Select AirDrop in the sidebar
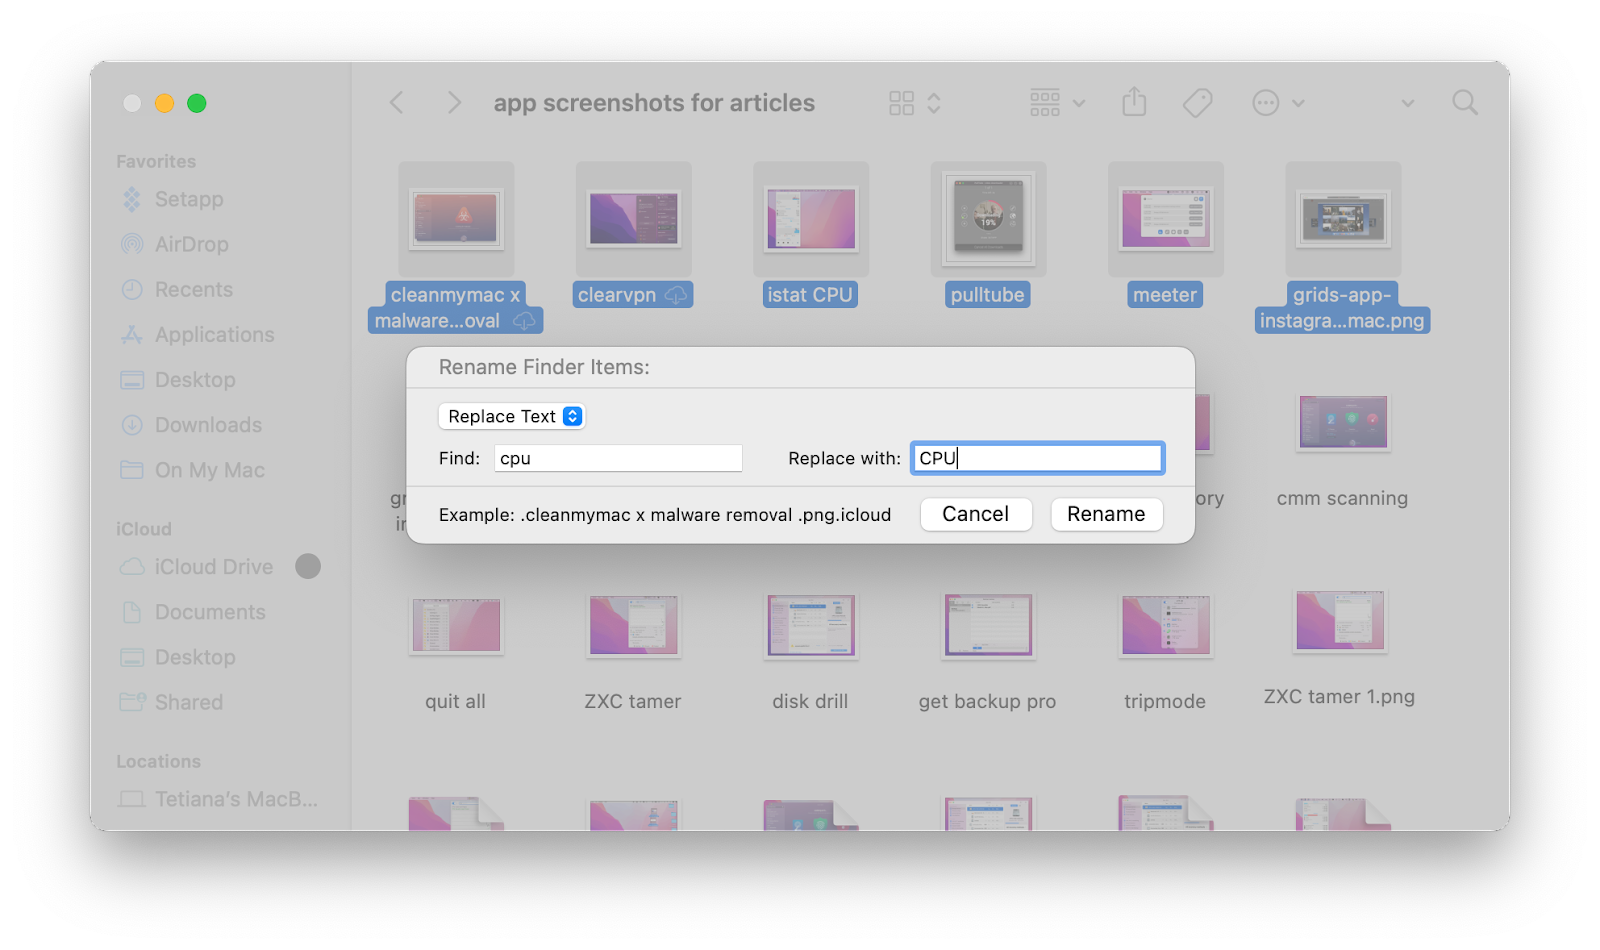This screenshot has height=950, width=1600. click(x=190, y=244)
